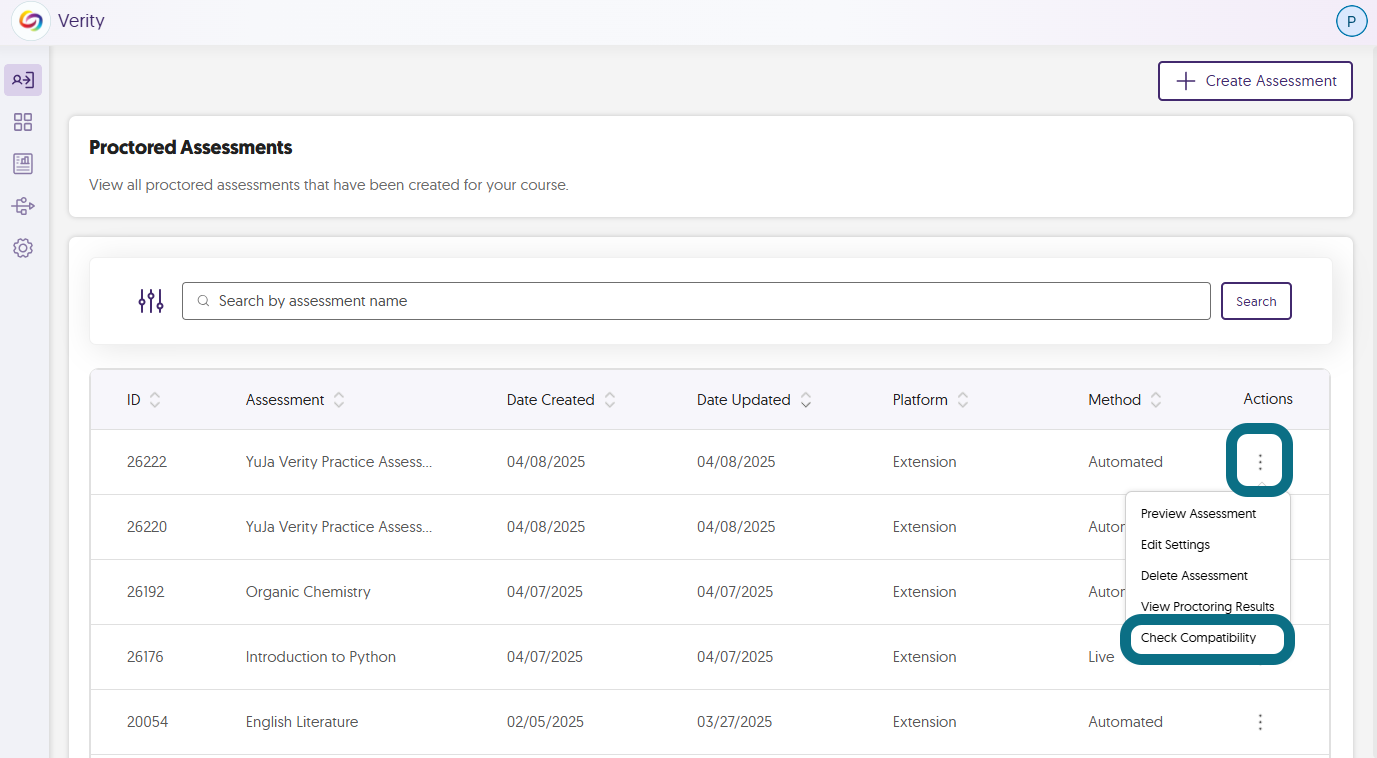
Task: Sort by Date Updated column
Action: click(806, 400)
